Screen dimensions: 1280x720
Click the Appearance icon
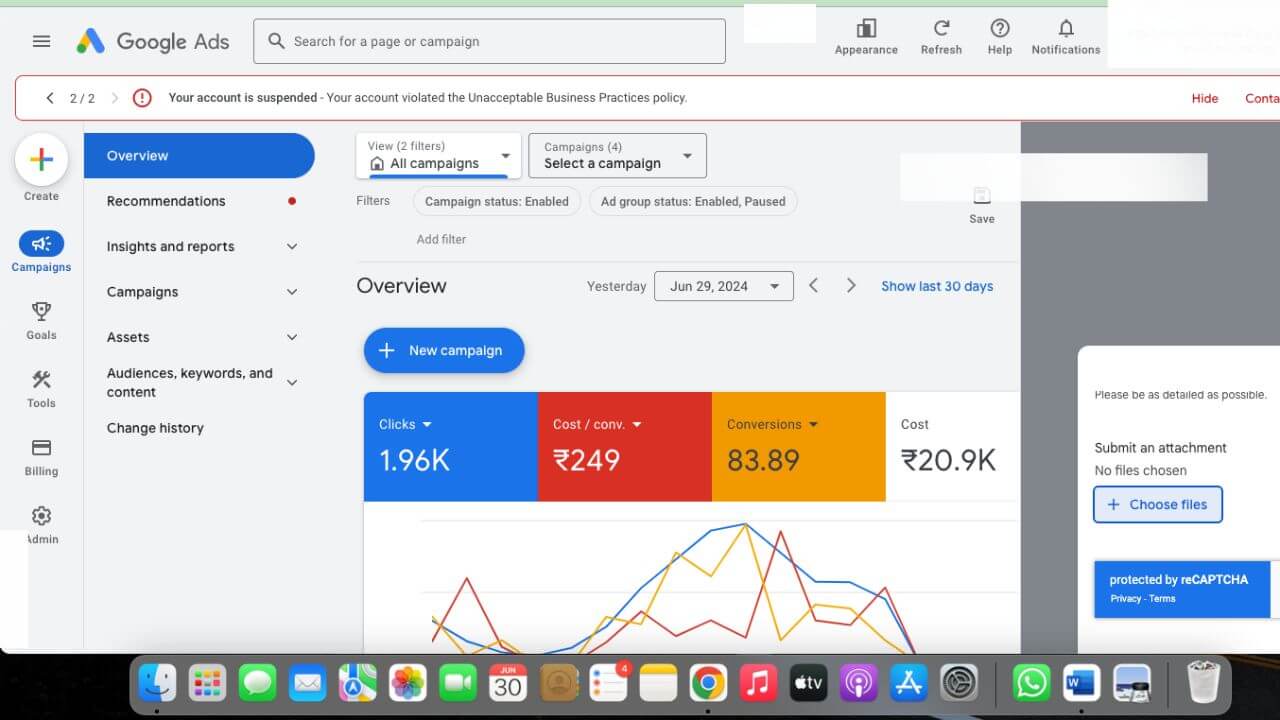tap(866, 29)
